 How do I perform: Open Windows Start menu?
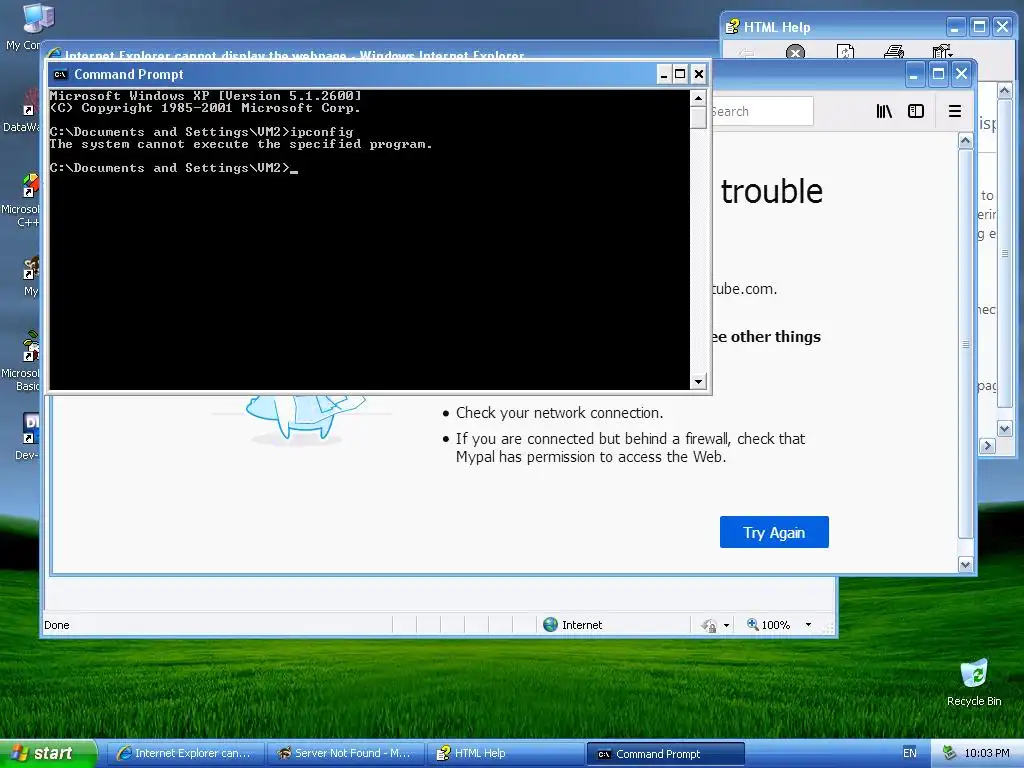[x=48, y=754]
